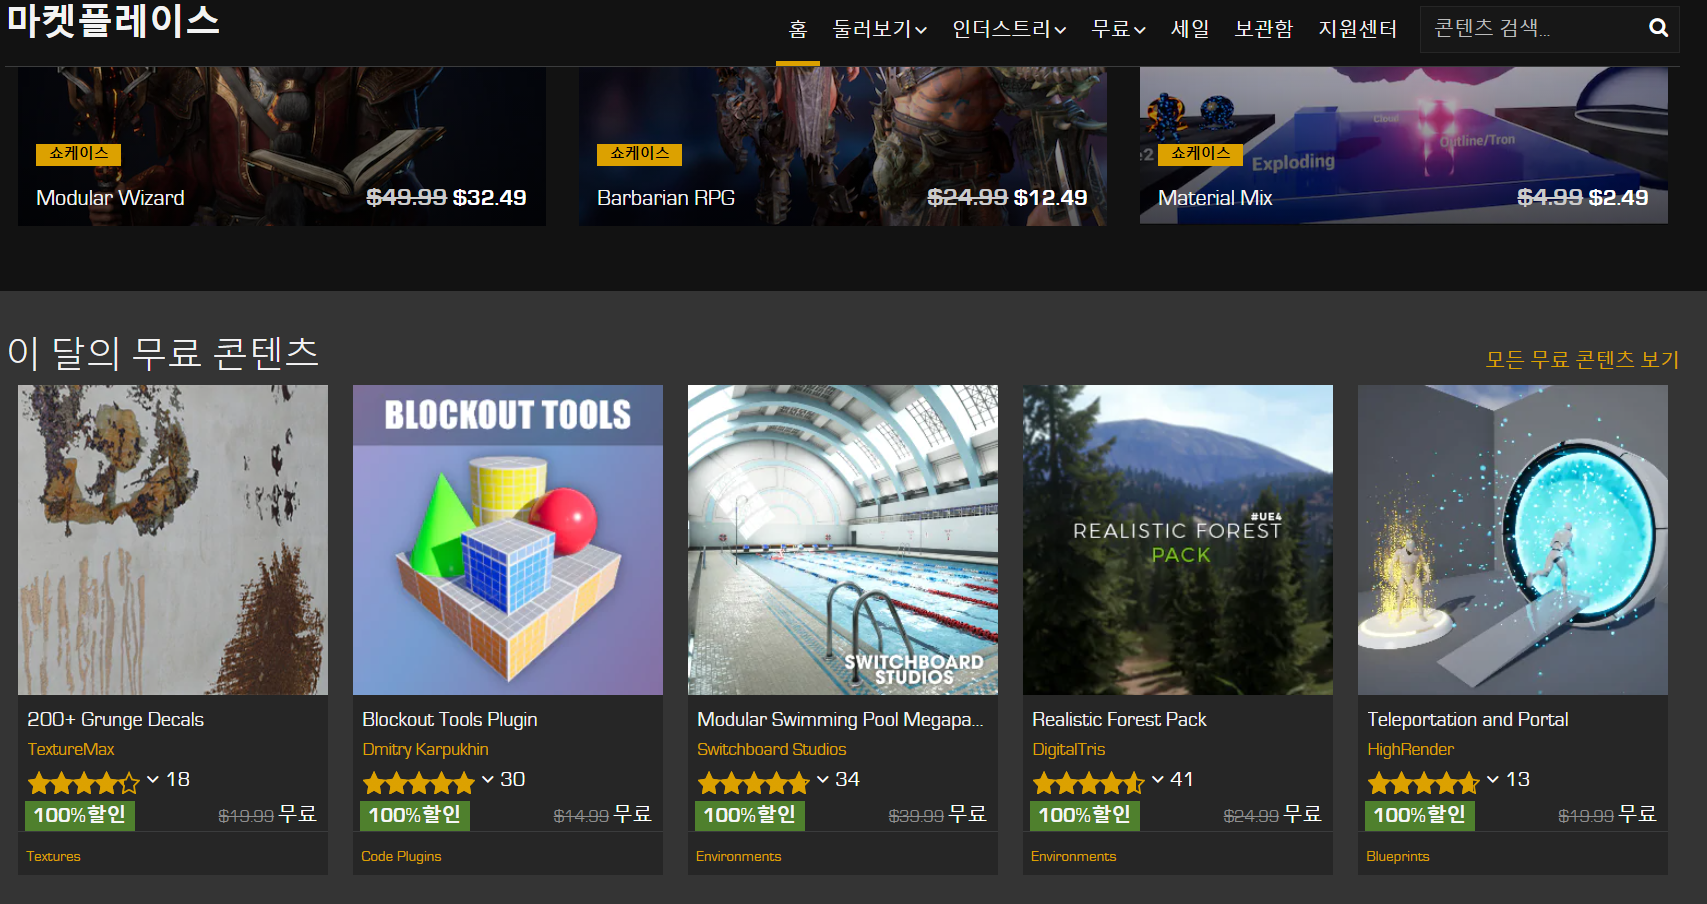
Task: Open the Code Plugins category link
Action: point(401,856)
